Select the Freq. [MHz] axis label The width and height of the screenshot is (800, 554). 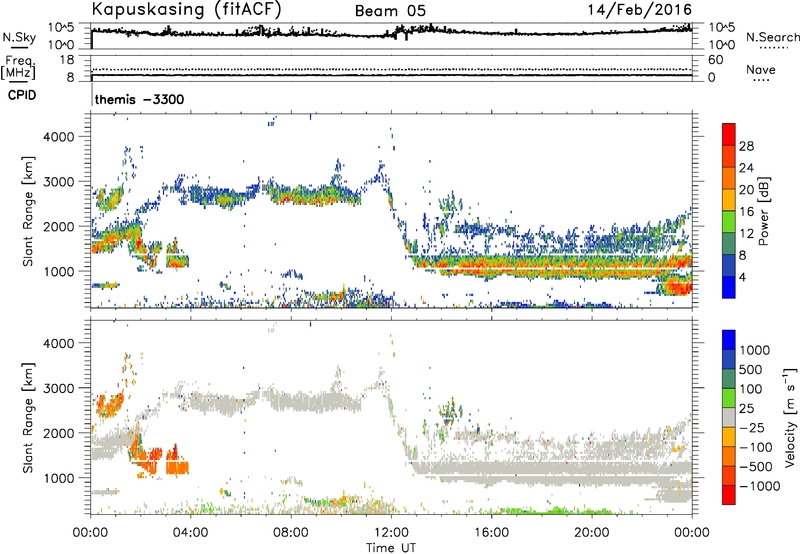coord(18,67)
